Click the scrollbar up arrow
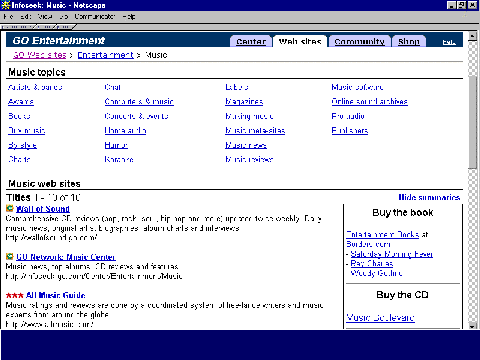This screenshot has height=360, width=480. coord(472,36)
